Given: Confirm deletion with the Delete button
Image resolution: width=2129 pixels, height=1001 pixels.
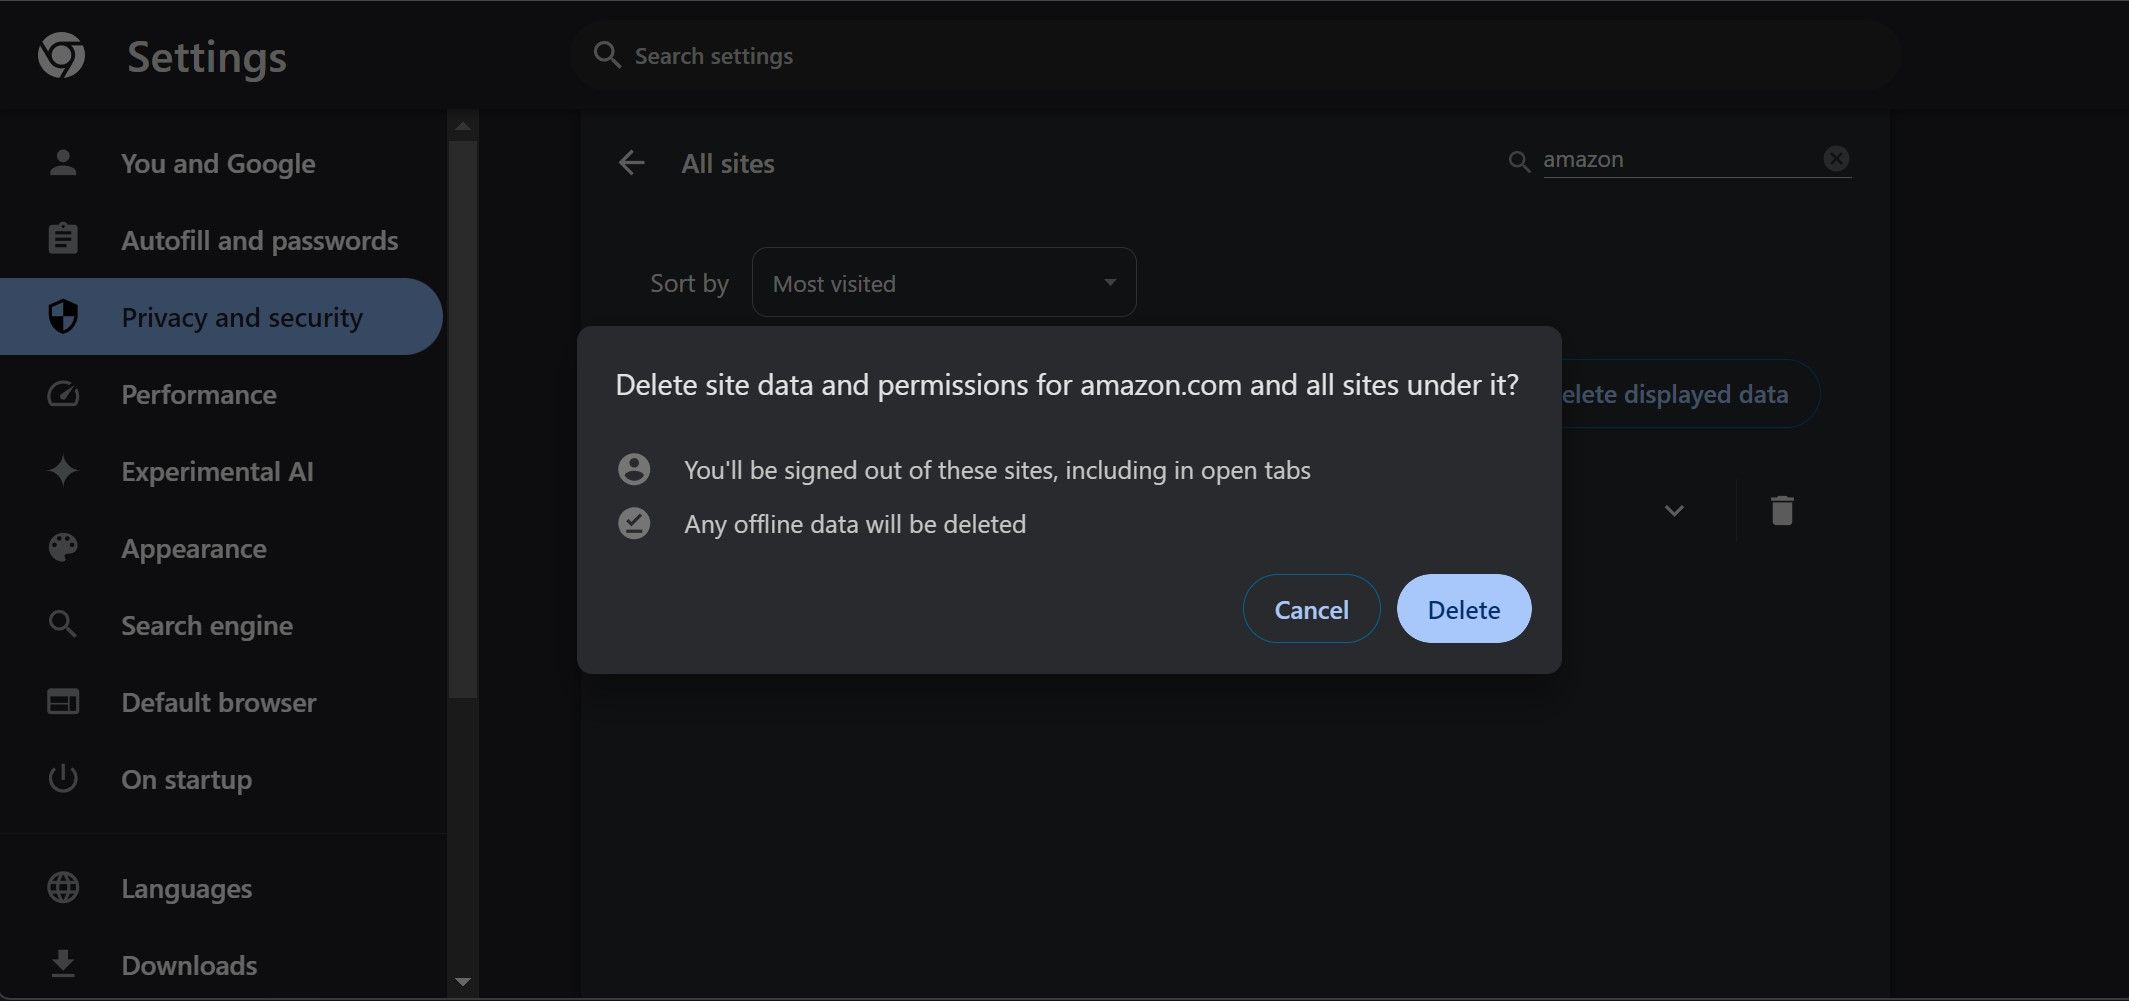Looking at the screenshot, I should [1463, 608].
